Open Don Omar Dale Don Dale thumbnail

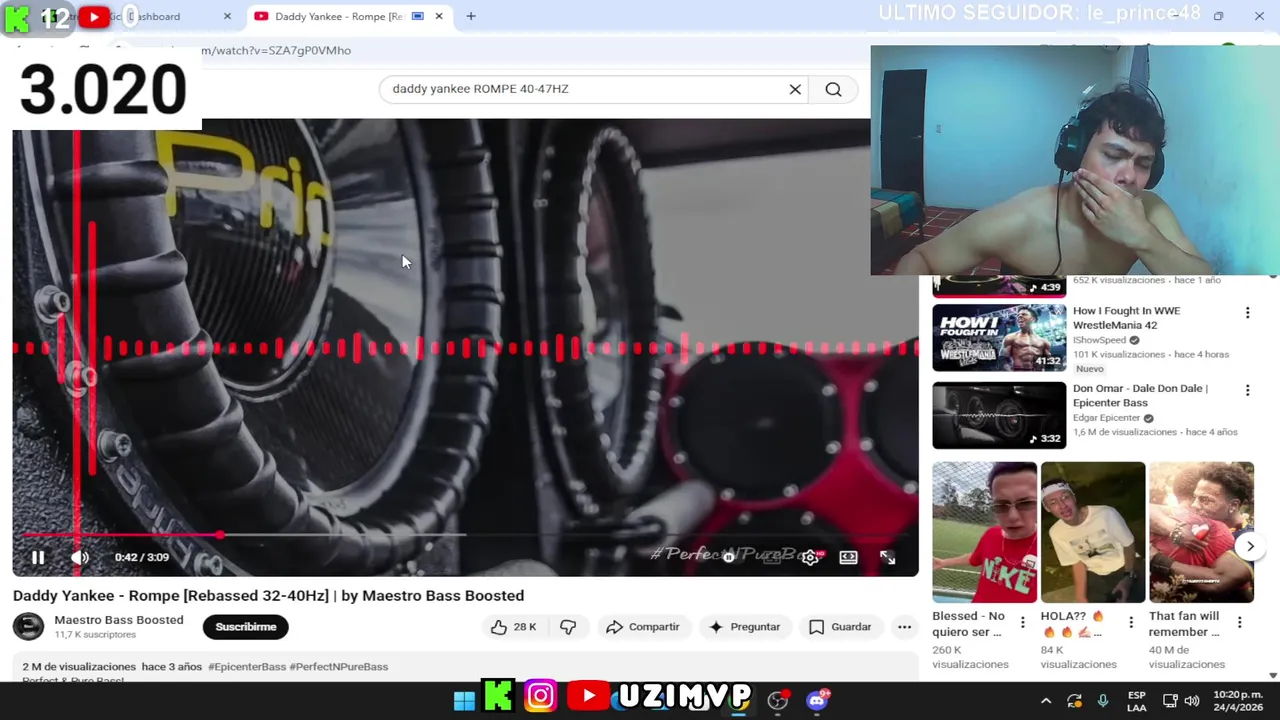999,415
